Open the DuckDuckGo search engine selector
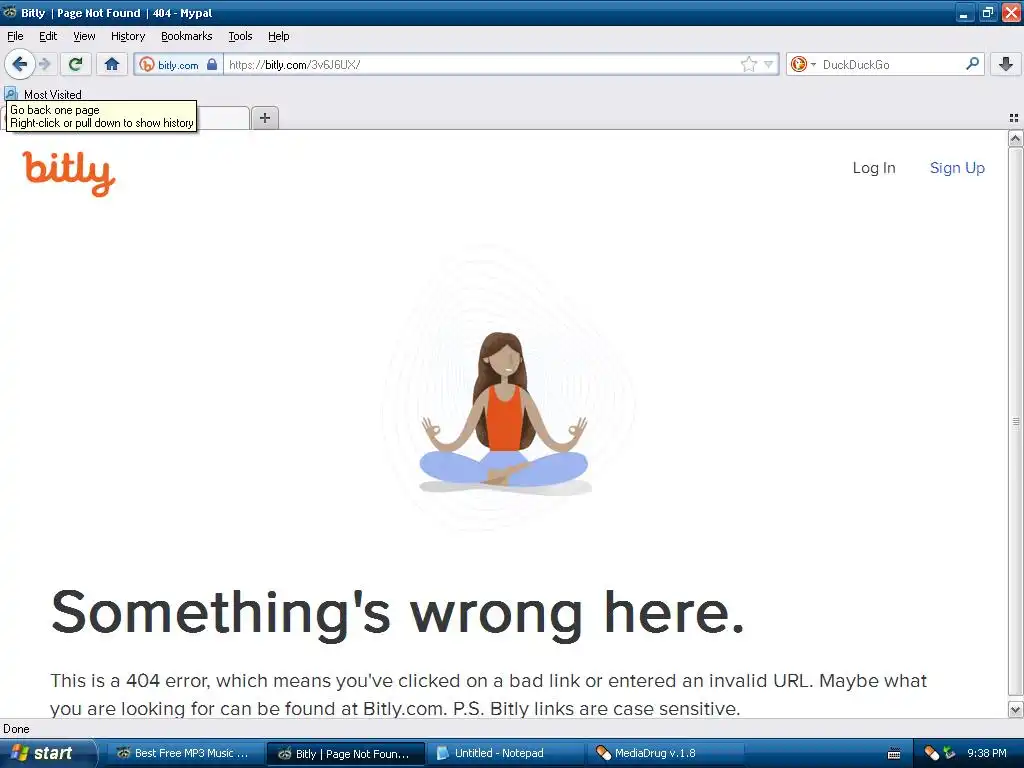The height and width of the screenshot is (768, 1024). click(803, 64)
